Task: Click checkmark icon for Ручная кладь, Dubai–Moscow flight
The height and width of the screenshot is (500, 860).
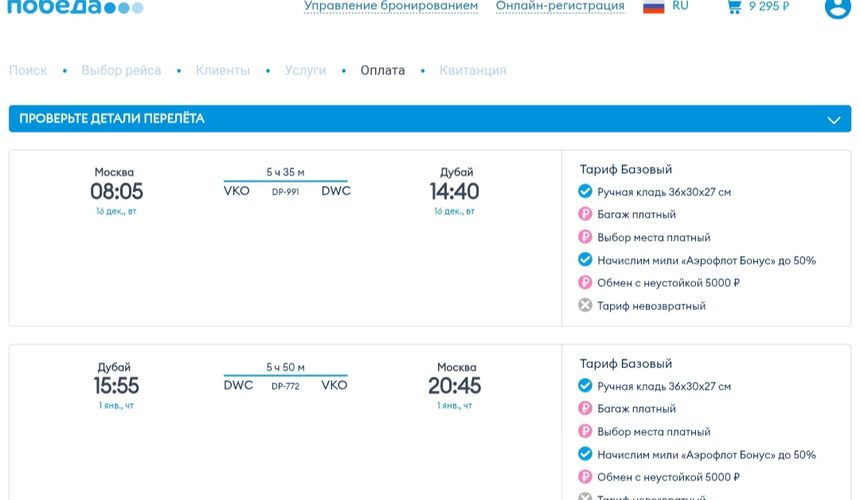Action: coord(585,385)
